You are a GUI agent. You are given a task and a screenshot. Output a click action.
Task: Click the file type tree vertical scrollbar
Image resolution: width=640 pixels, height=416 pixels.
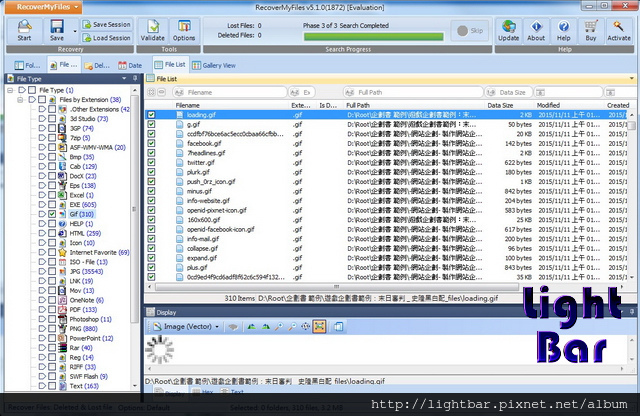[134, 208]
